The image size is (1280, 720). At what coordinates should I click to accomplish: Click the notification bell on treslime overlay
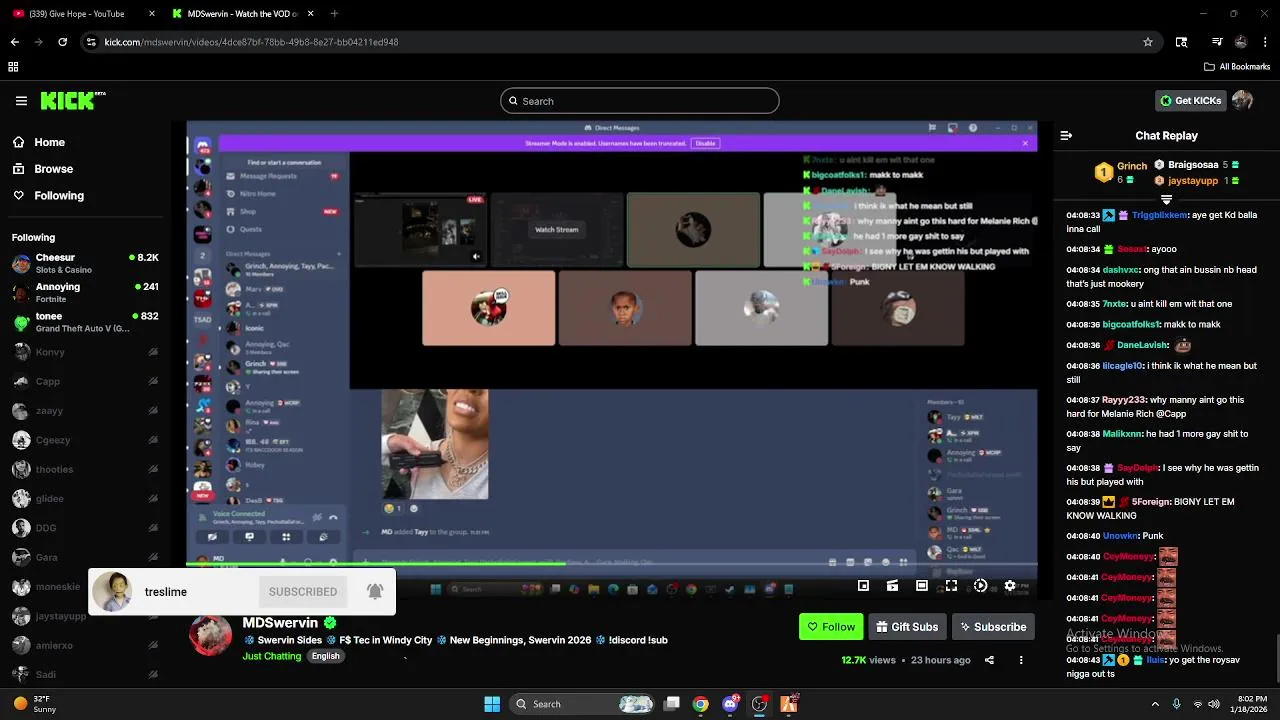(x=375, y=591)
